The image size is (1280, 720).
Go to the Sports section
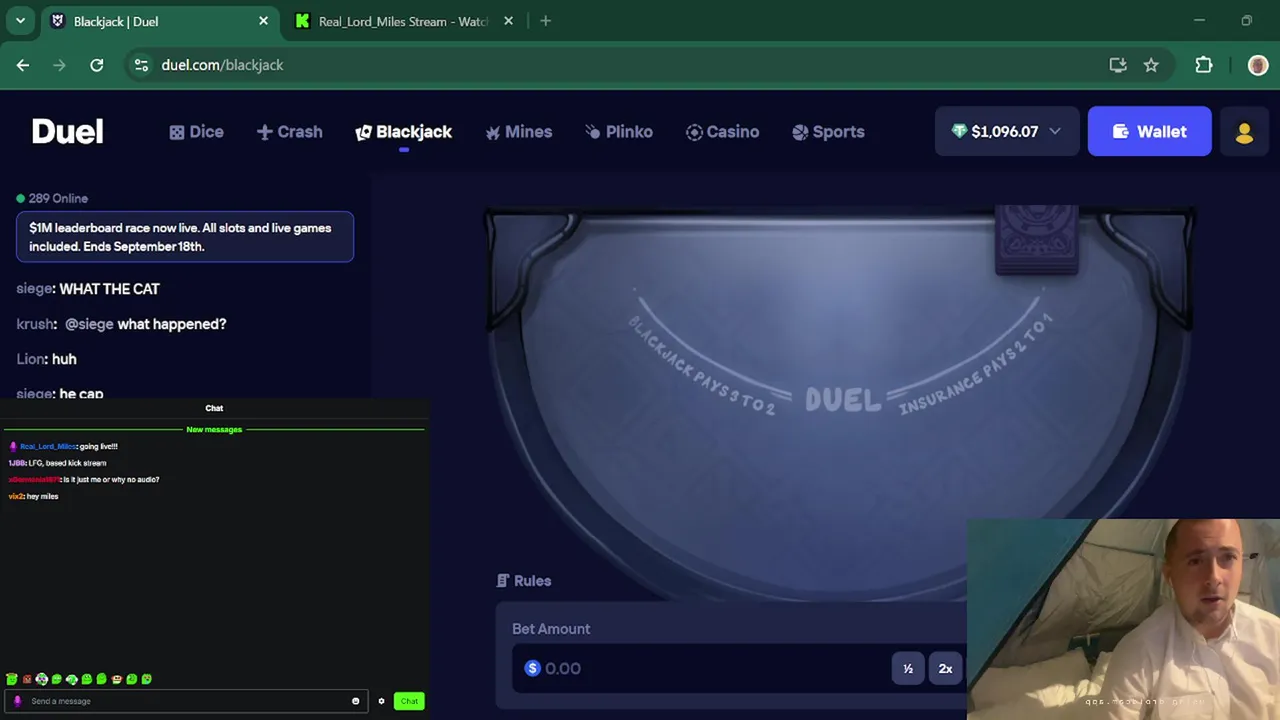(828, 132)
